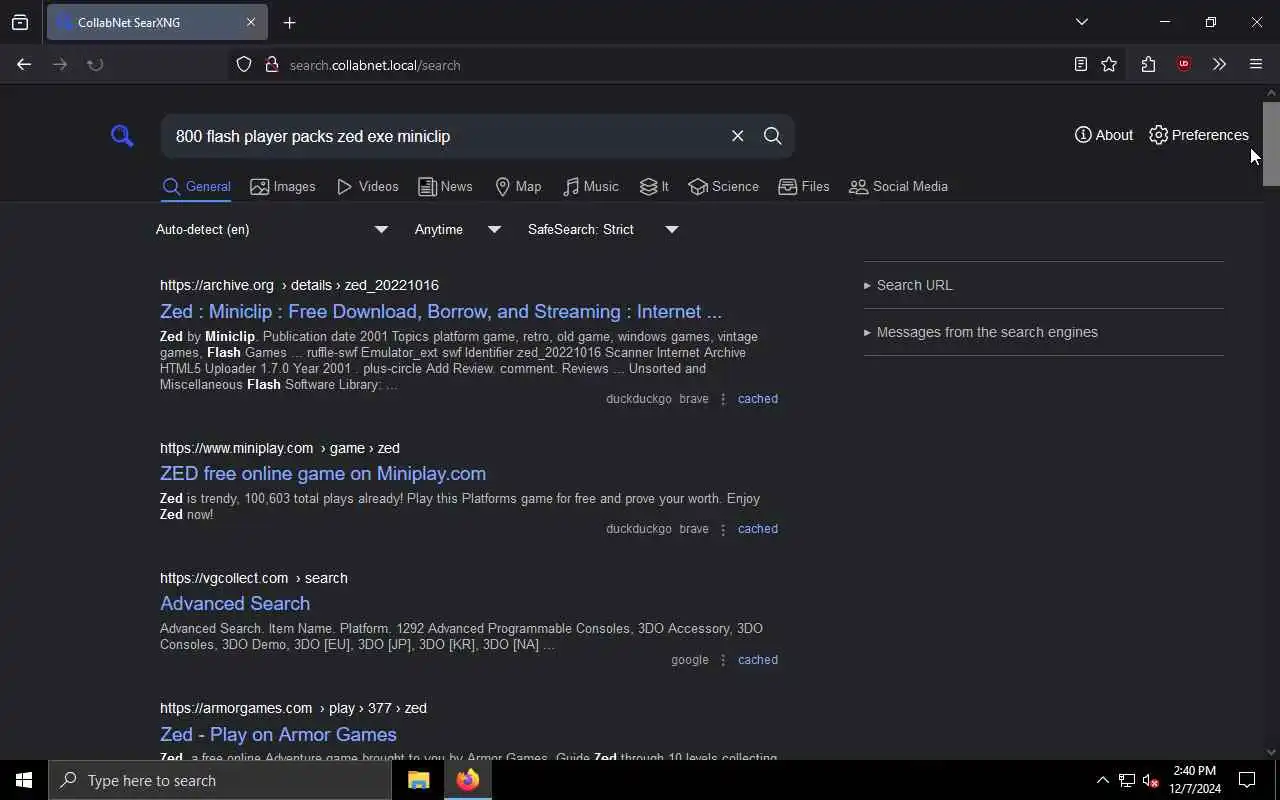Open site security padlock info
The image size is (1280, 800).
(x=271, y=65)
